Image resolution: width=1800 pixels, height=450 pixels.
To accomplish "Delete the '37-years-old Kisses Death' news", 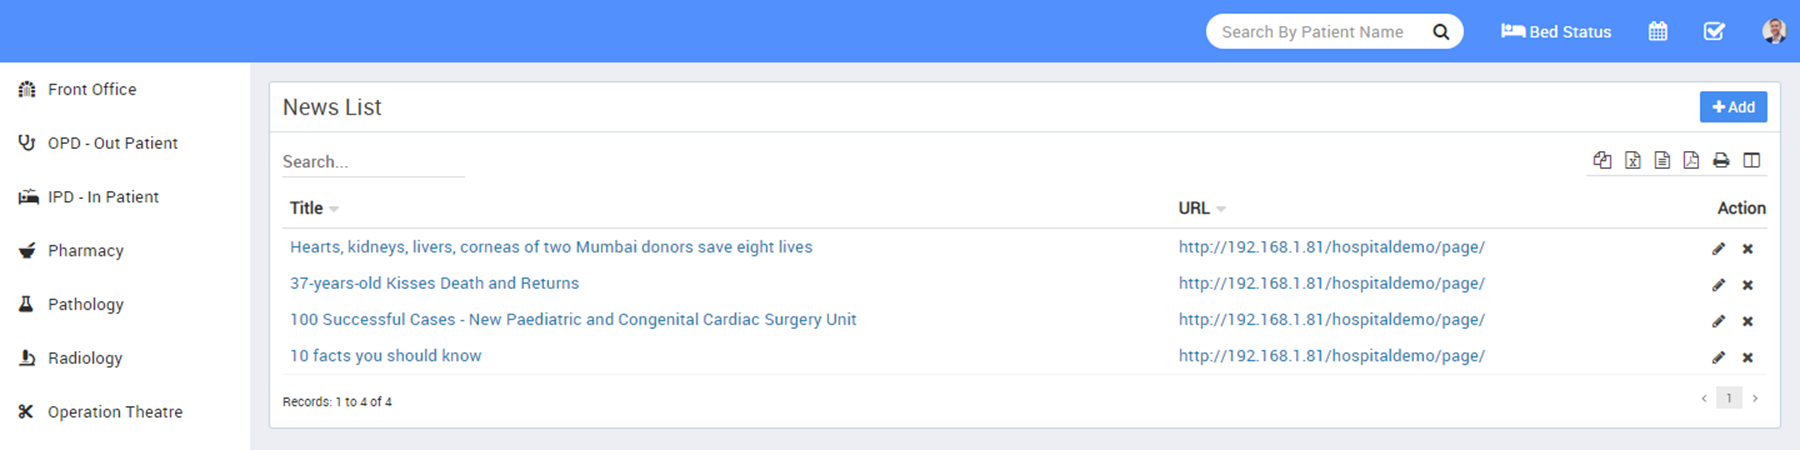I will 1747,285.
